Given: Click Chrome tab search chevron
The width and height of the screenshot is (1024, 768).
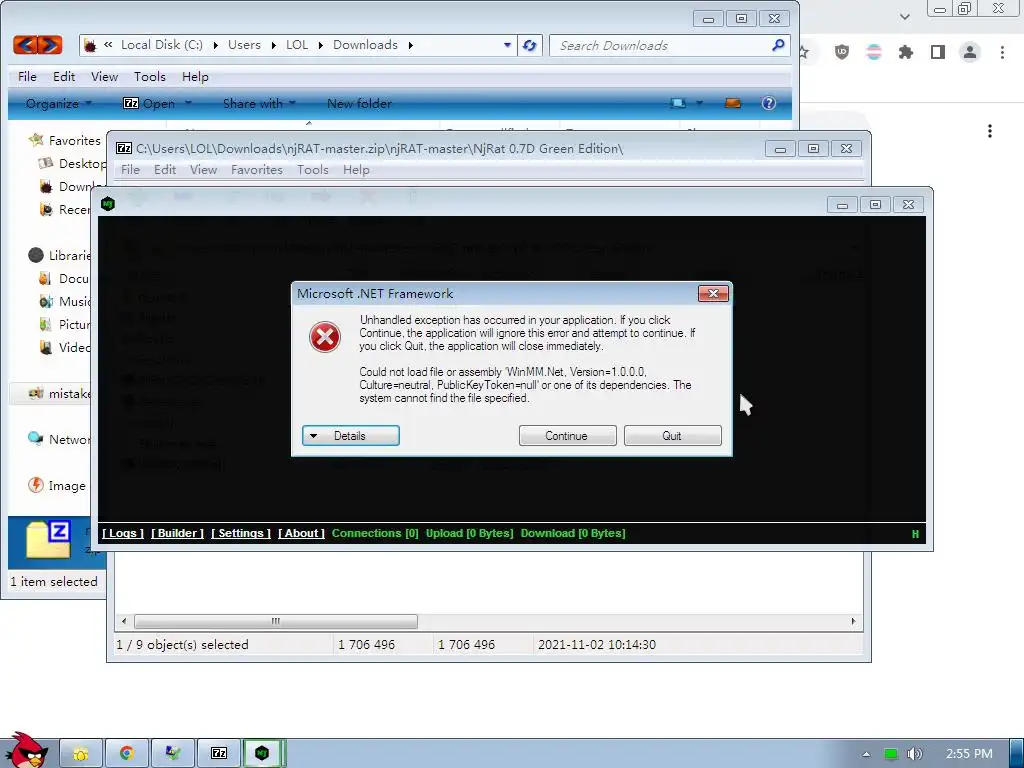Looking at the screenshot, I should coord(904,17).
